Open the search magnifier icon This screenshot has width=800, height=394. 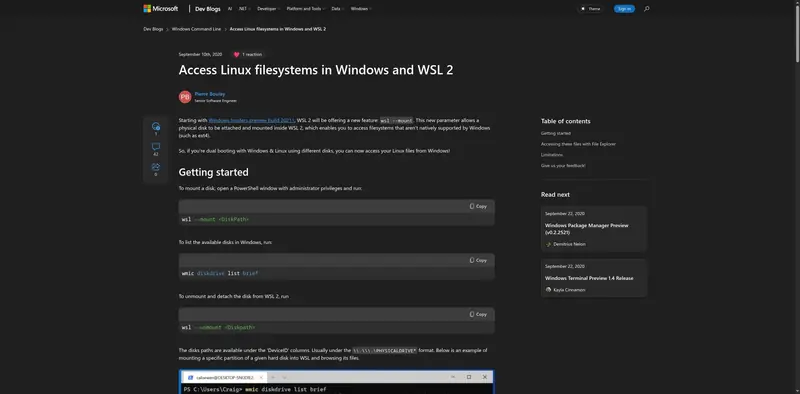point(646,9)
